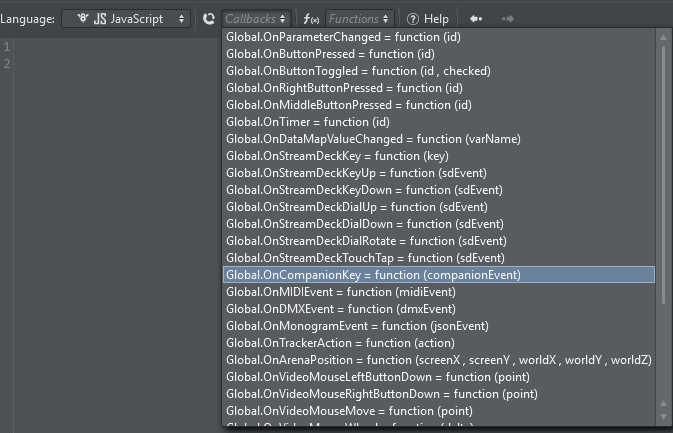673x433 pixels.
Task: Open the Functions dropdown
Action: [x=359, y=18]
